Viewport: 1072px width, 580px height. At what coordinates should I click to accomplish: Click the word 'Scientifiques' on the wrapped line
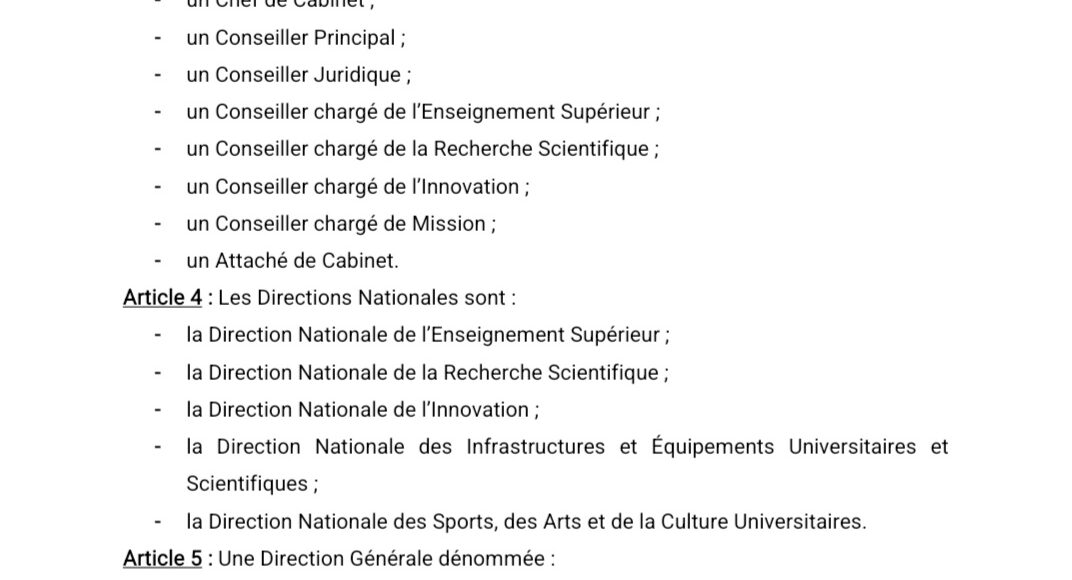(247, 484)
